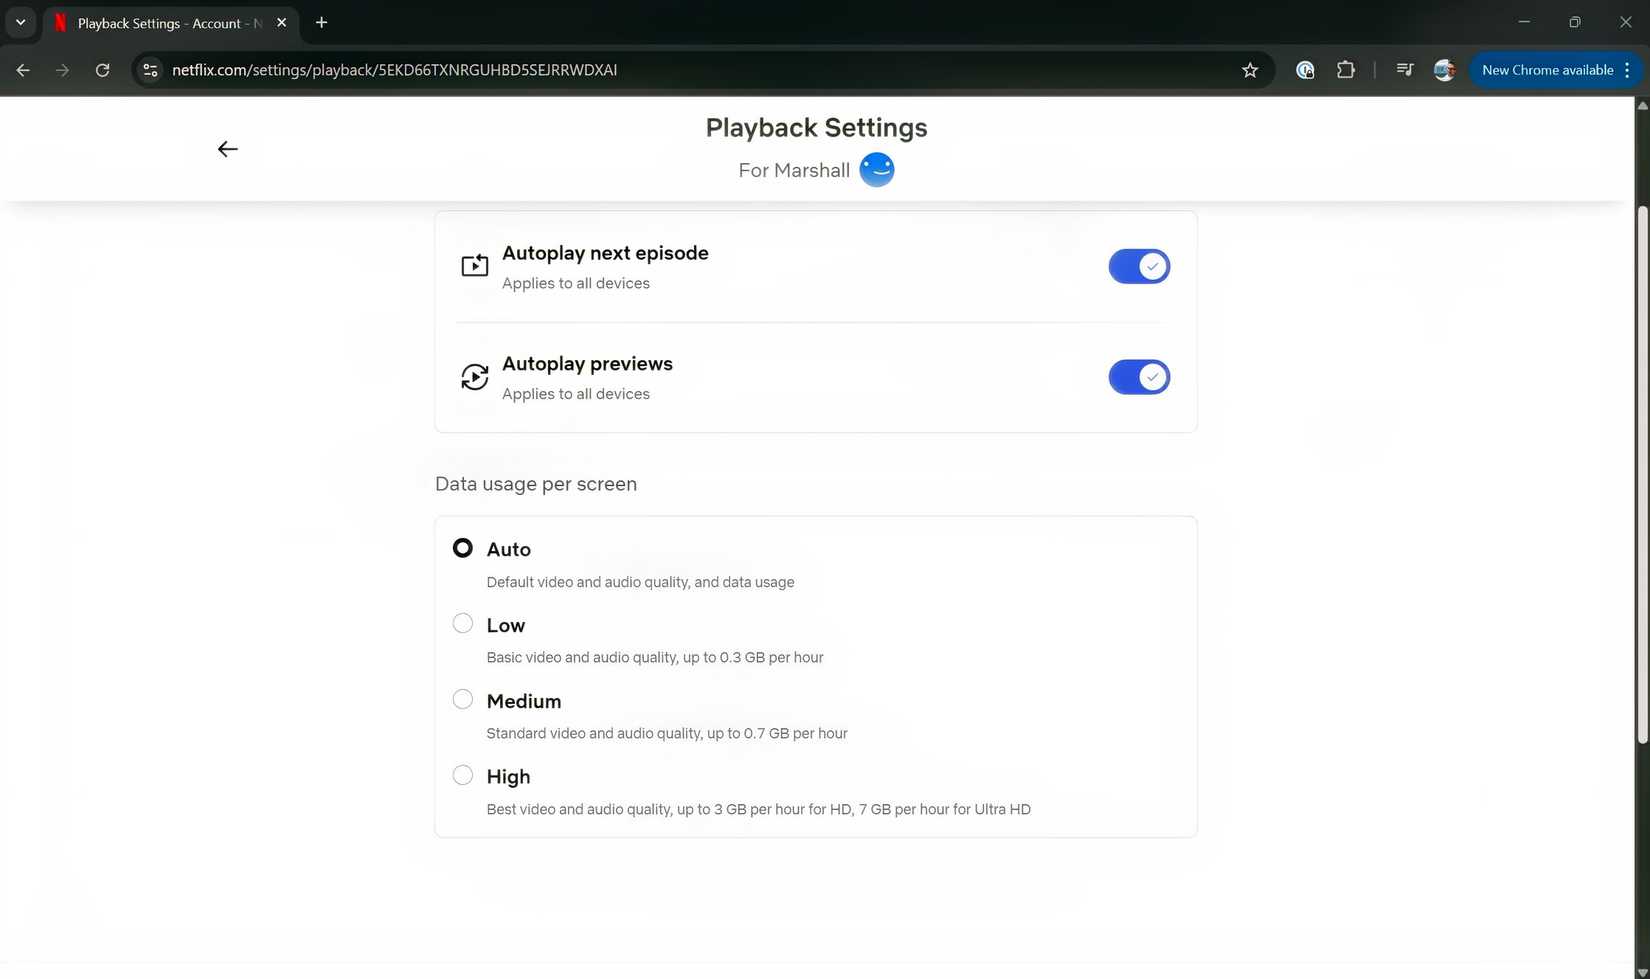Click the Chrome profile avatar icon
This screenshot has height=979, width=1650.
[x=1444, y=70]
